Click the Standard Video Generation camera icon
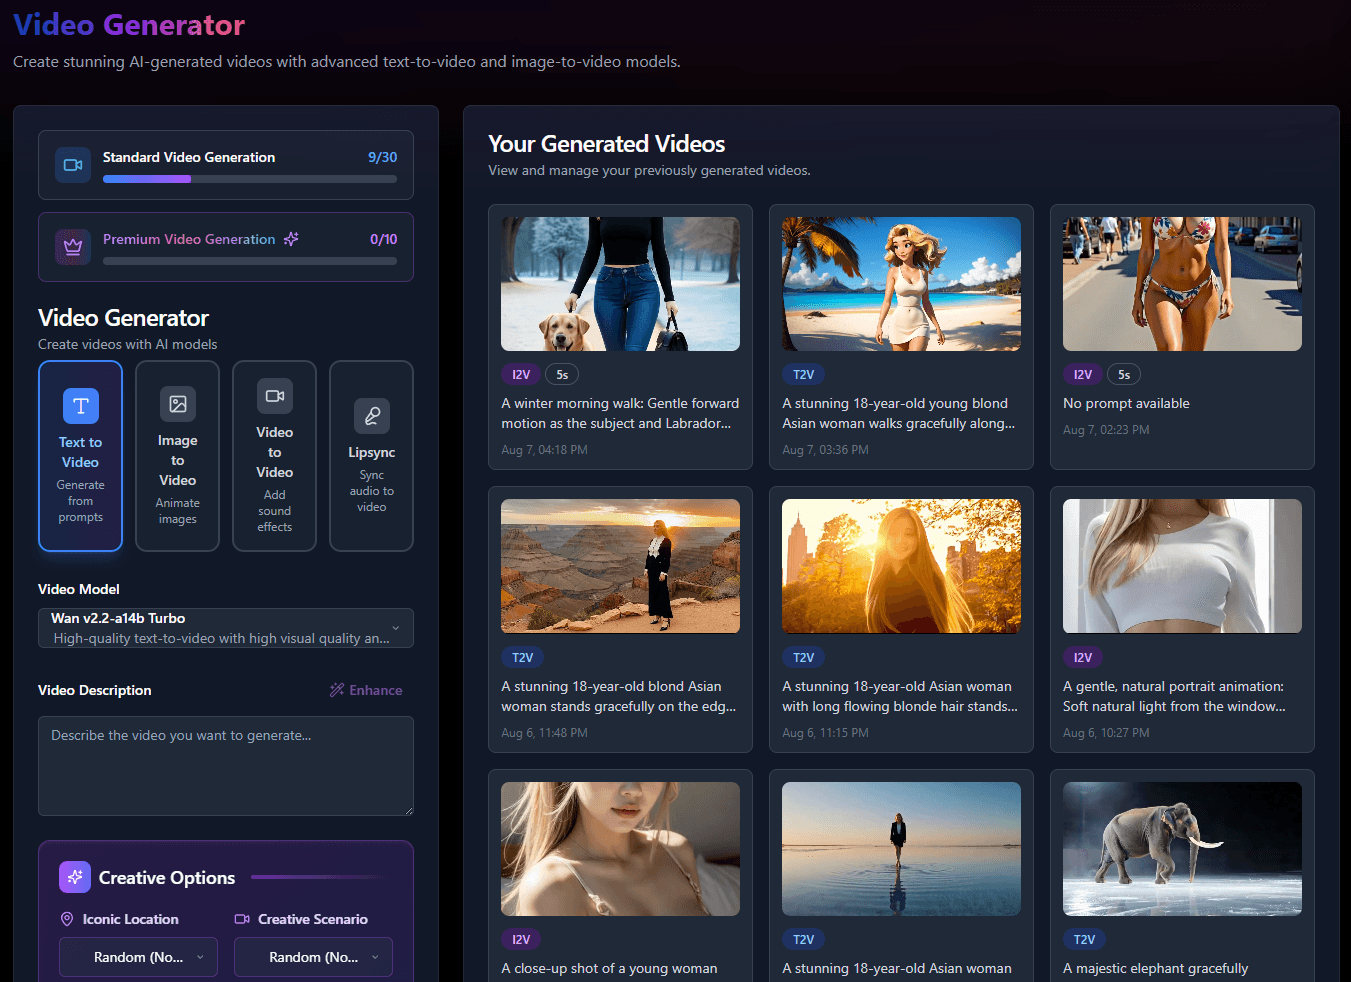The height and width of the screenshot is (982, 1351). click(72, 164)
